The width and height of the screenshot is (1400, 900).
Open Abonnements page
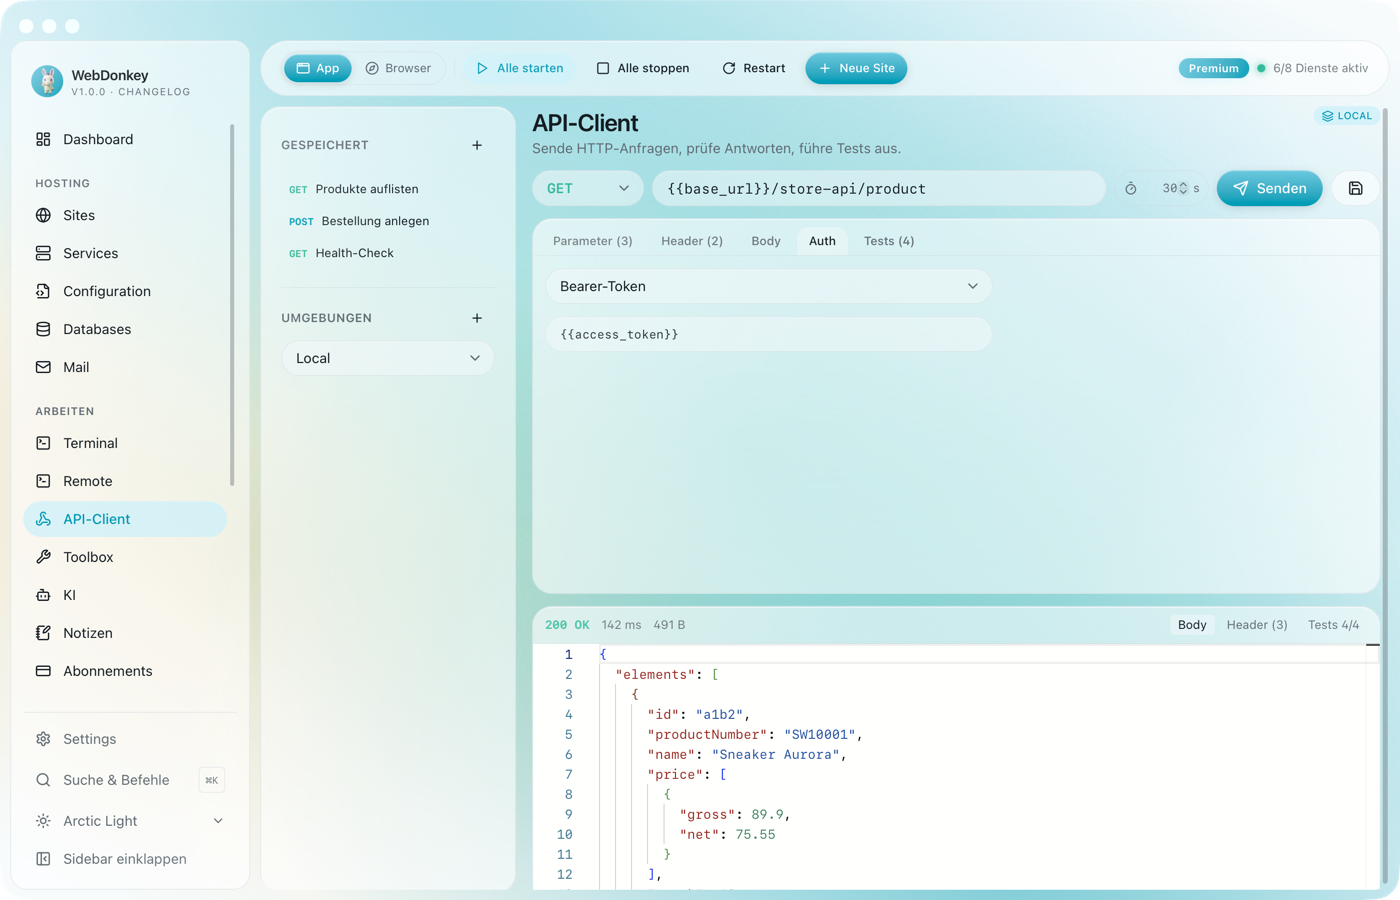[x=125, y=671]
